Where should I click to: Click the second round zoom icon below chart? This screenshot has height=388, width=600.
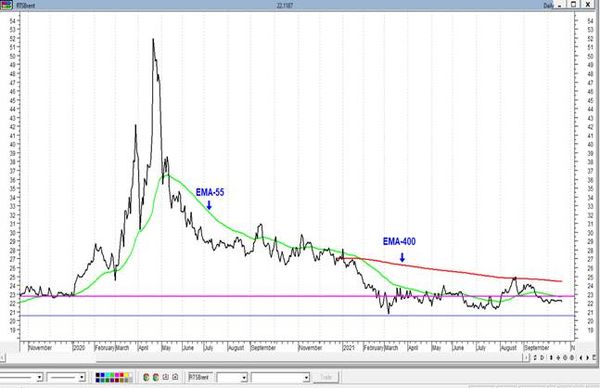pyautogui.click(x=572, y=358)
